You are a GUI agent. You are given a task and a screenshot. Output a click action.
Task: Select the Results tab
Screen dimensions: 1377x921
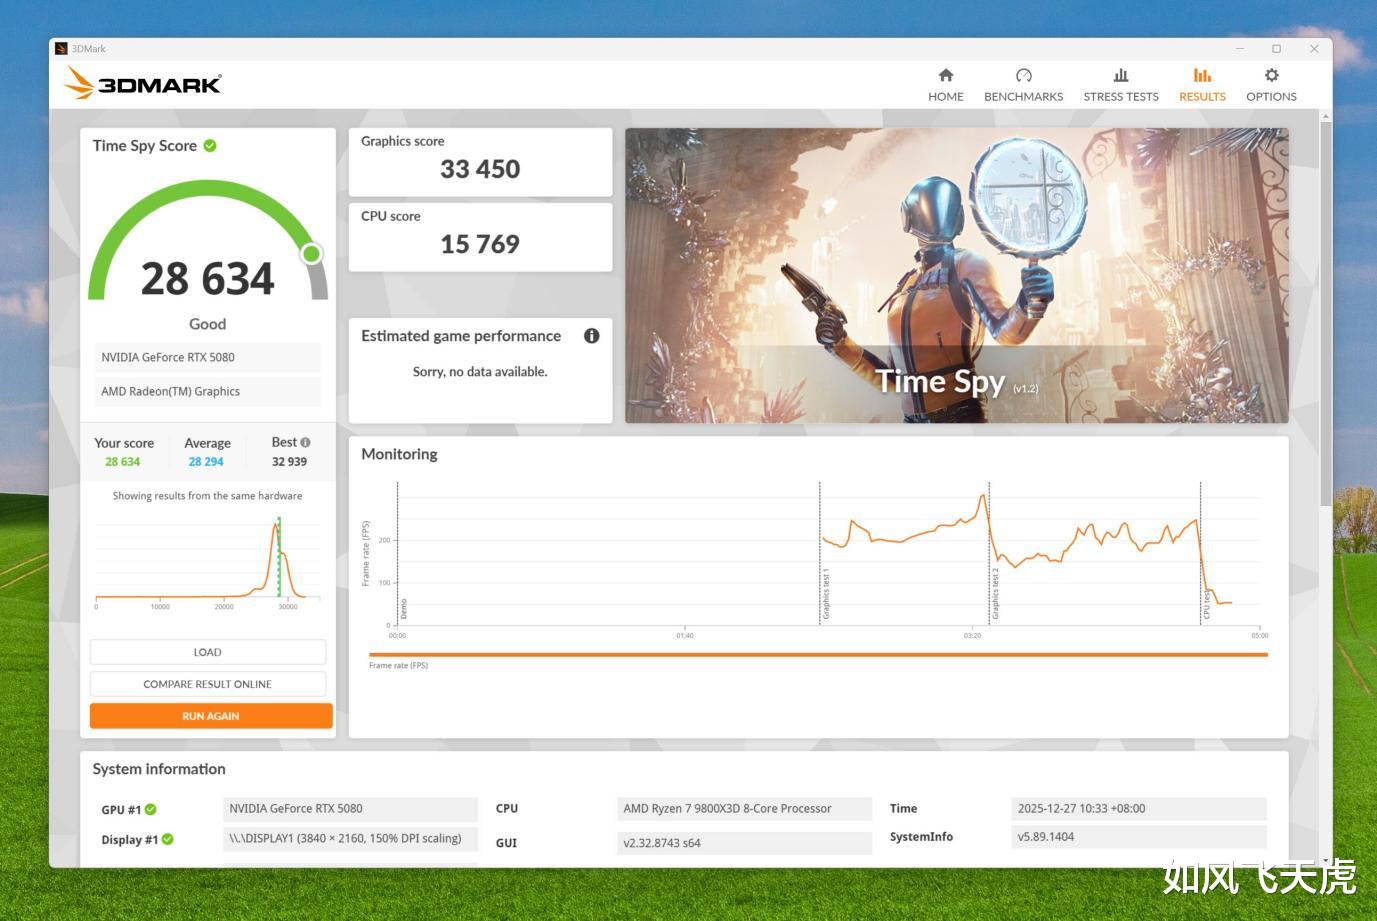pyautogui.click(x=1202, y=85)
